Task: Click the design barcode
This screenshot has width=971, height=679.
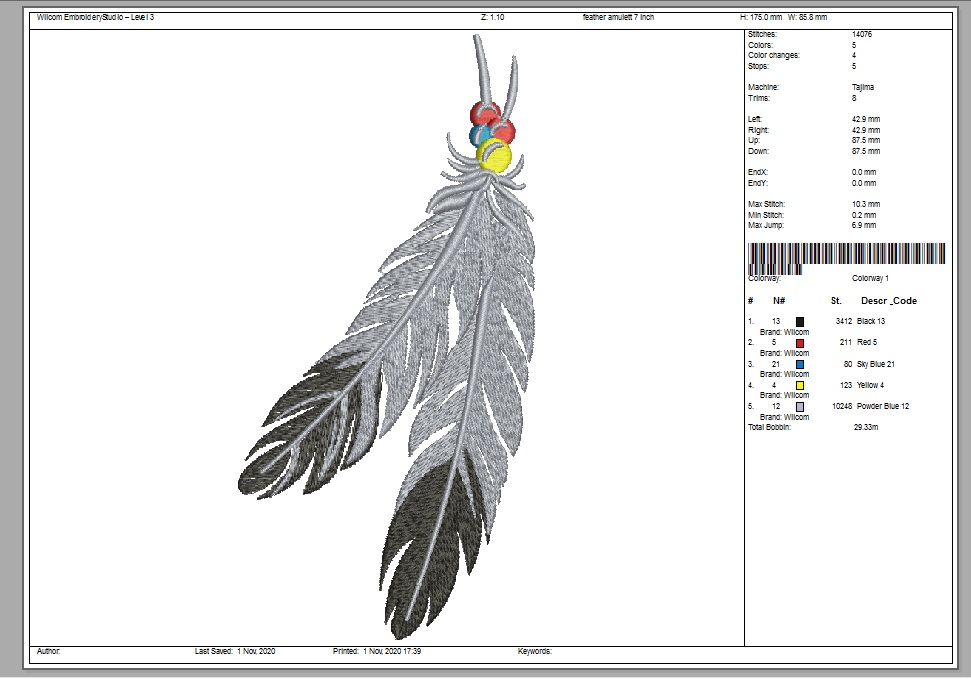Action: pos(846,256)
